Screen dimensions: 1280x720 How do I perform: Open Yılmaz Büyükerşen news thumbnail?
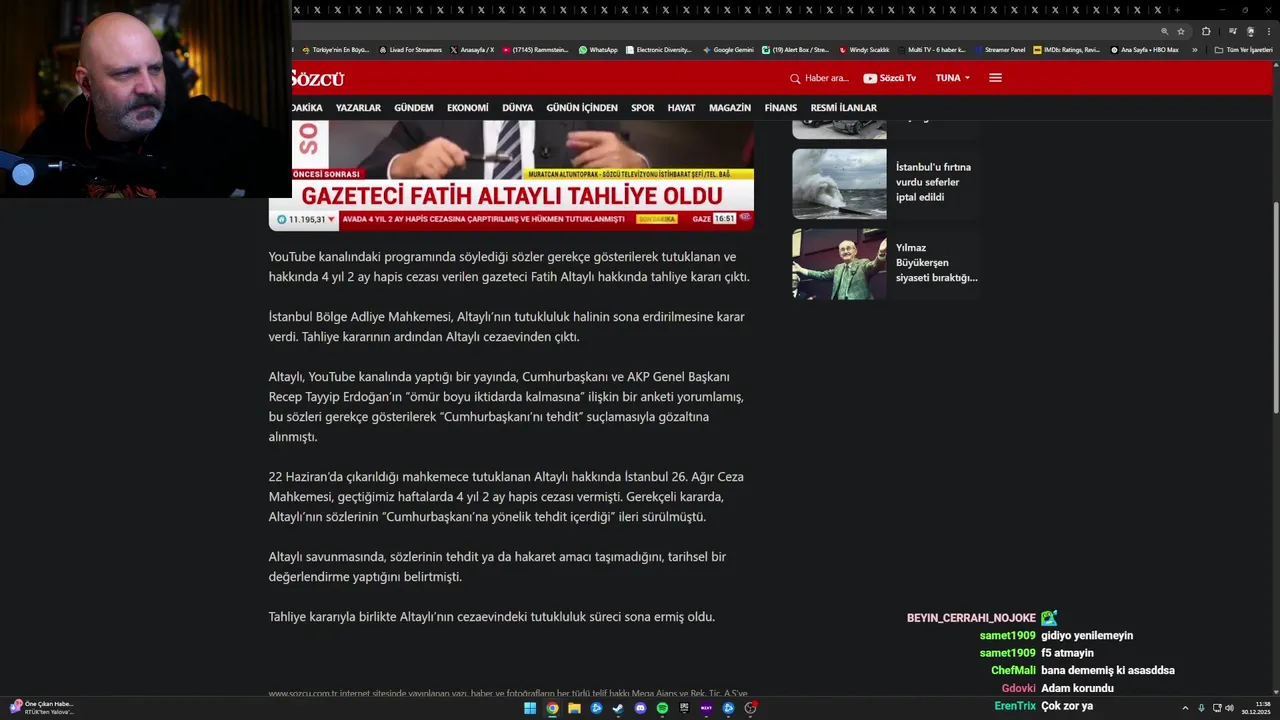[x=839, y=264]
